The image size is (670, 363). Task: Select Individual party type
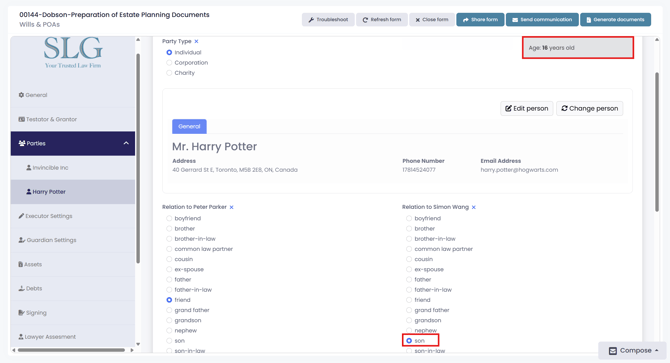pyautogui.click(x=169, y=53)
